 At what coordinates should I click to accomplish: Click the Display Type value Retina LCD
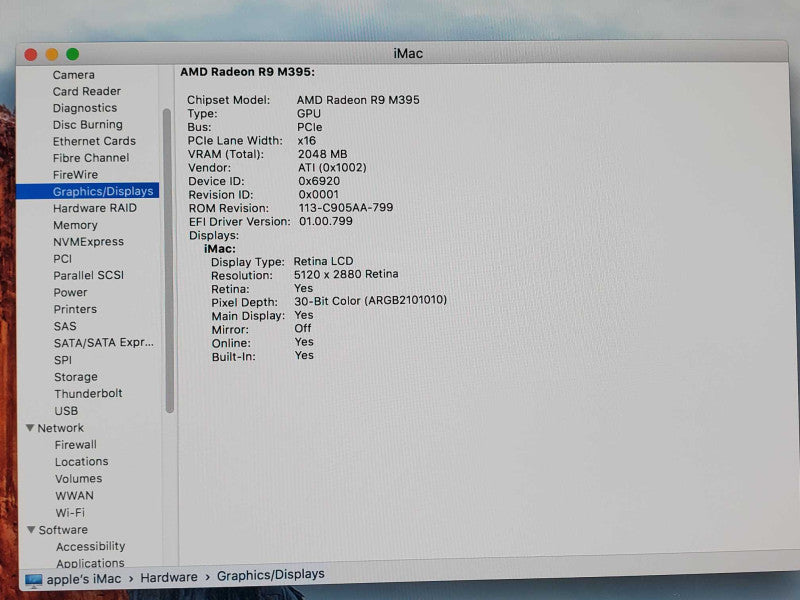pyautogui.click(x=323, y=261)
